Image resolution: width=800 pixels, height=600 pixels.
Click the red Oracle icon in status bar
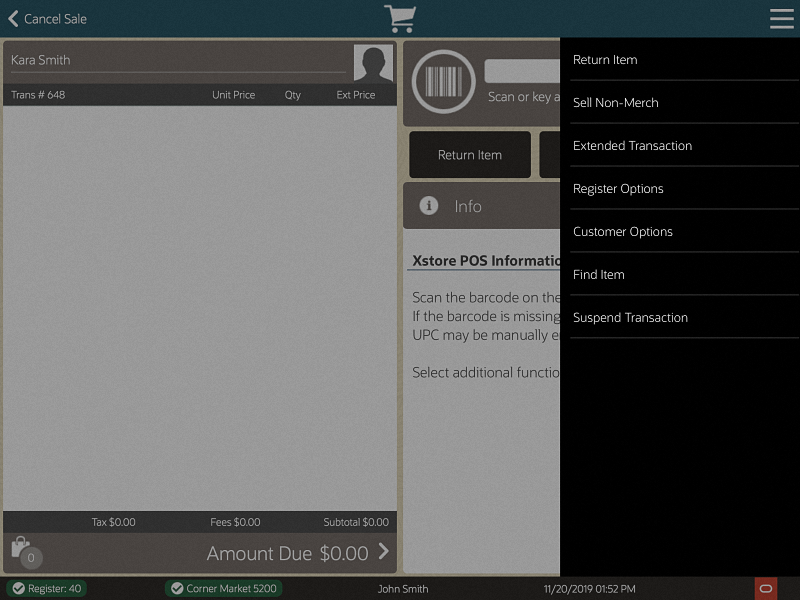(x=766, y=588)
